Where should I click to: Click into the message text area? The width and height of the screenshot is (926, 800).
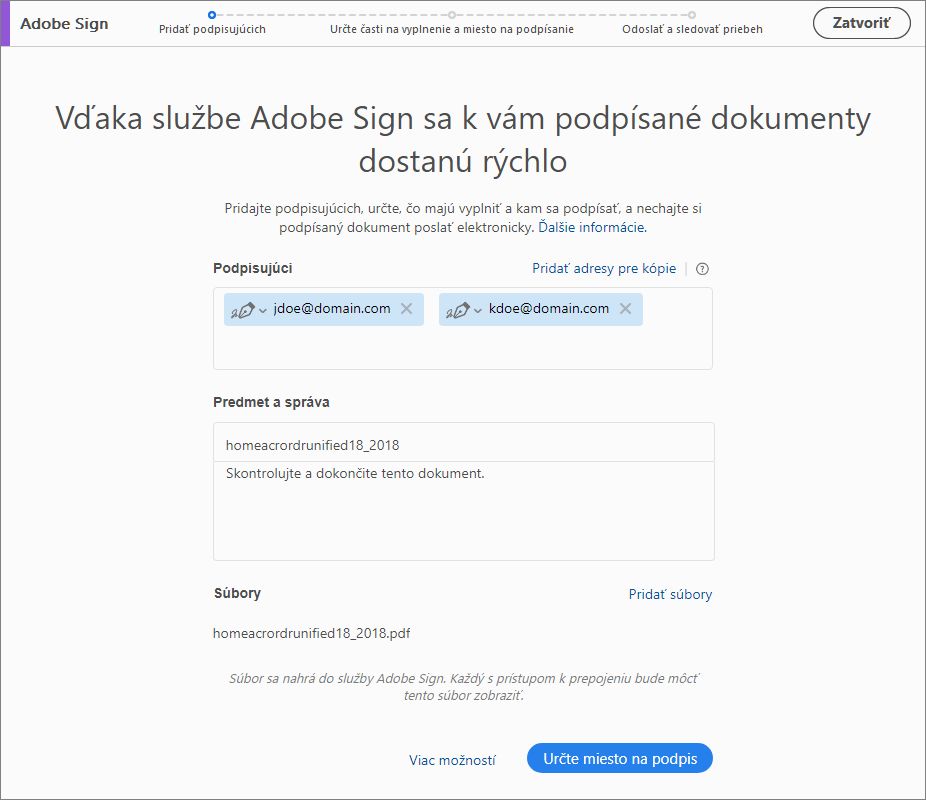pos(463,510)
